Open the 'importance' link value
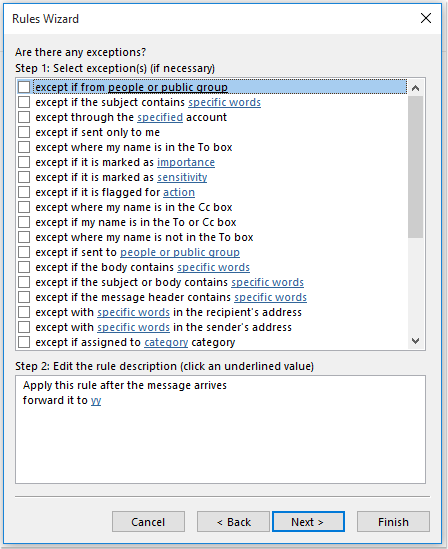The height and width of the screenshot is (549, 448). click(x=186, y=162)
